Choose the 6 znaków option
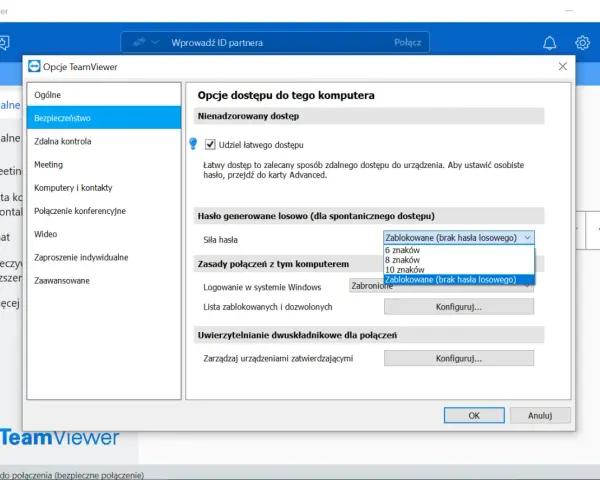The height and width of the screenshot is (480, 600). pos(459,250)
